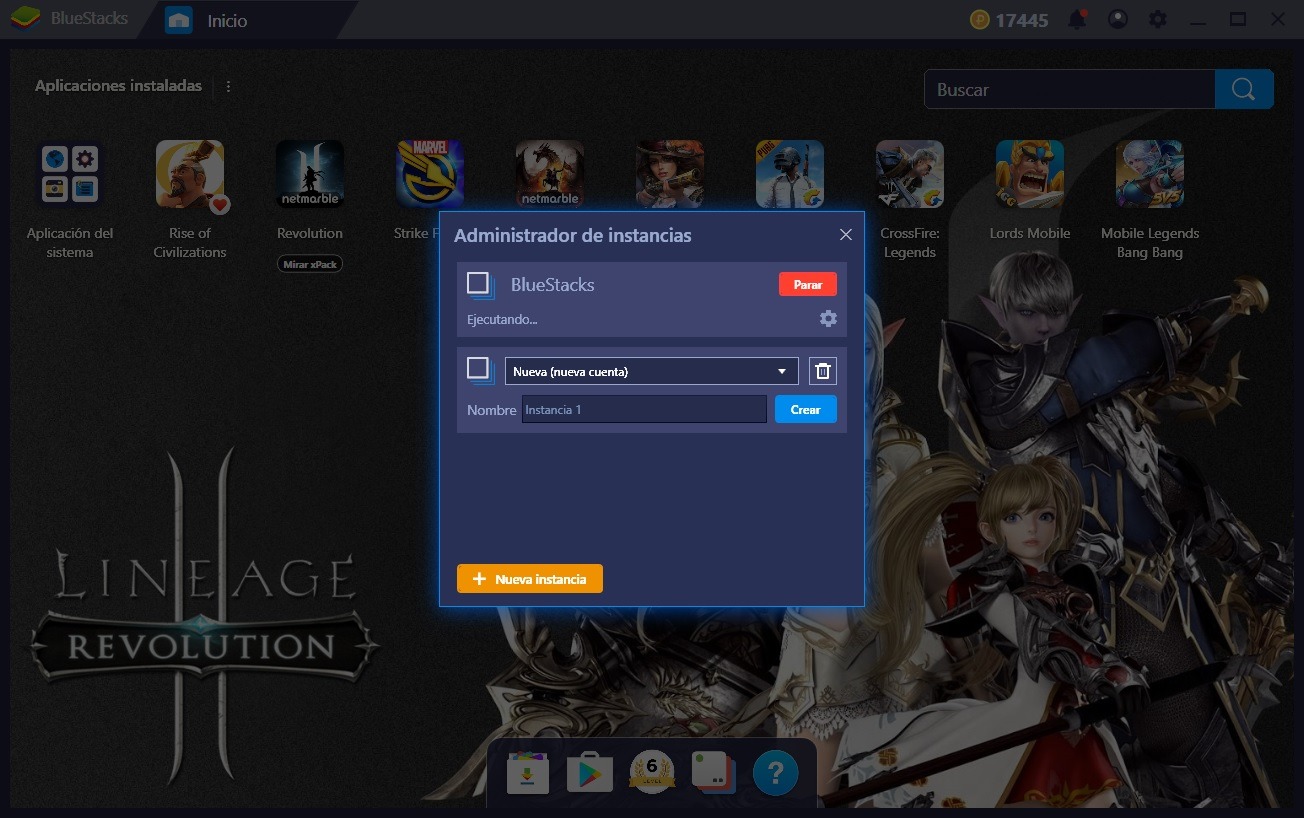Click the Aplicaciones instaladas heading
This screenshot has width=1304, height=818.
pos(118,86)
